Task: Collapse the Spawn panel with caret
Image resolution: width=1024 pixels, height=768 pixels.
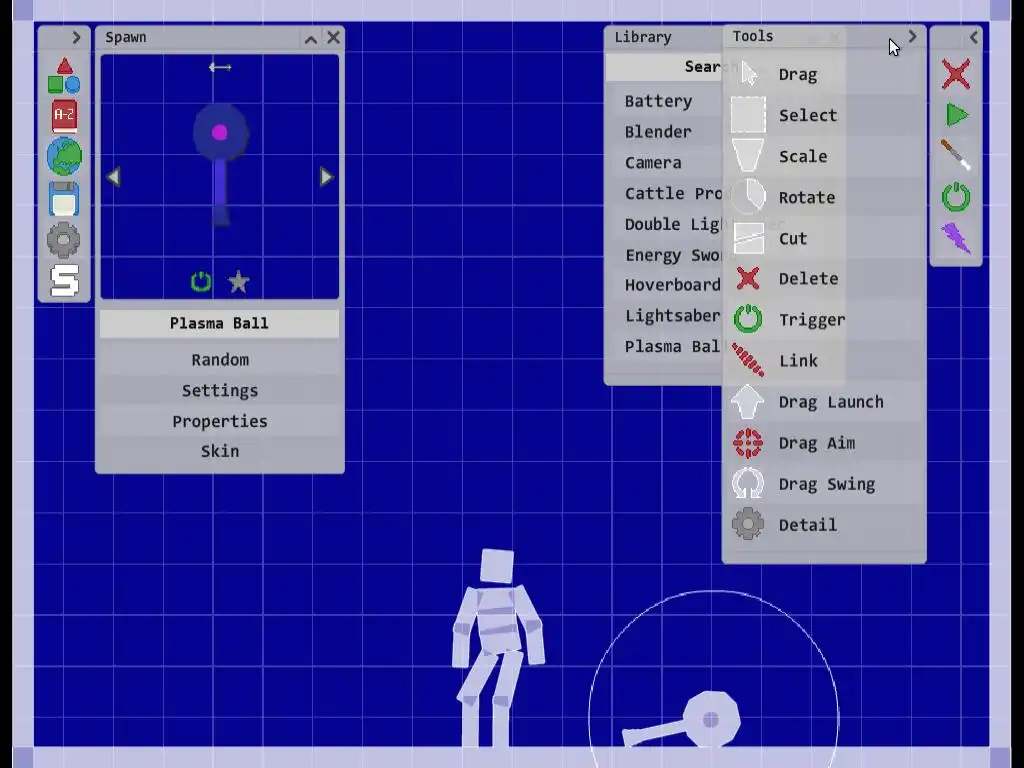Action: click(x=311, y=39)
